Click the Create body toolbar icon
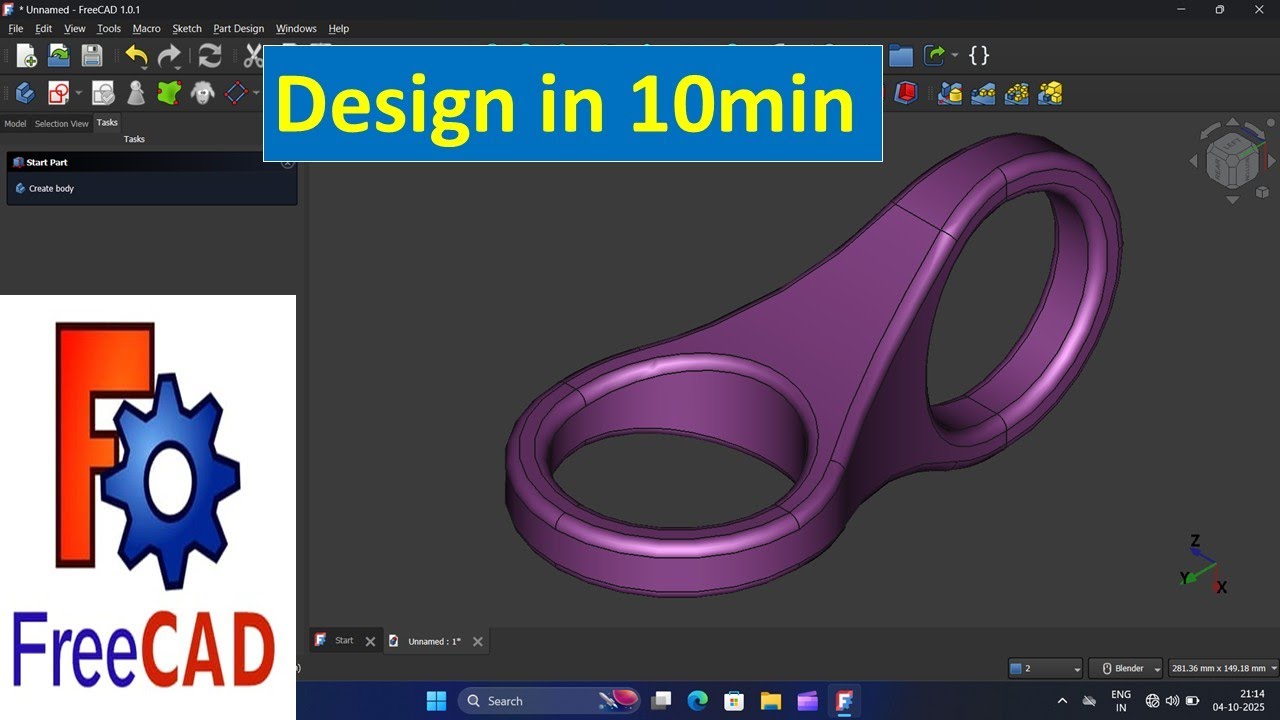This screenshot has height=720, width=1280. pos(26,93)
